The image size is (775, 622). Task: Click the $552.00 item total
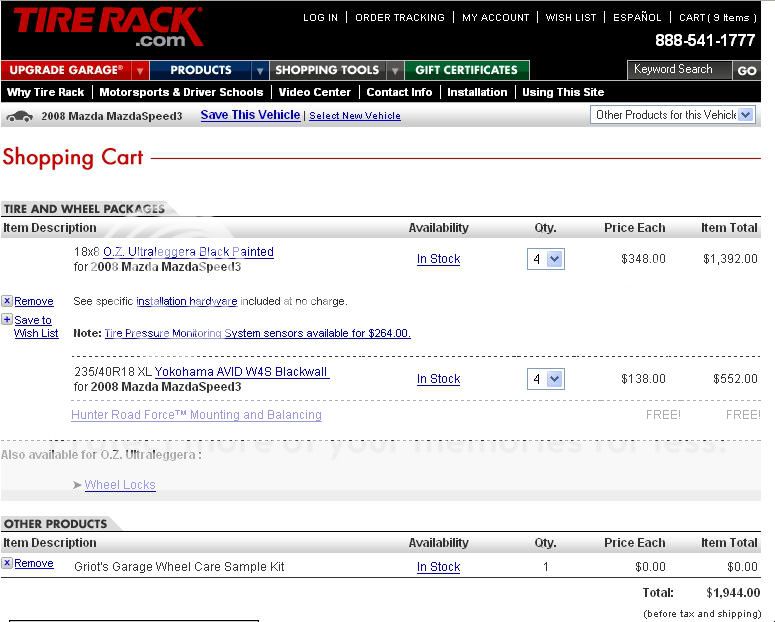pyautogui.click(x=735, y=379)
